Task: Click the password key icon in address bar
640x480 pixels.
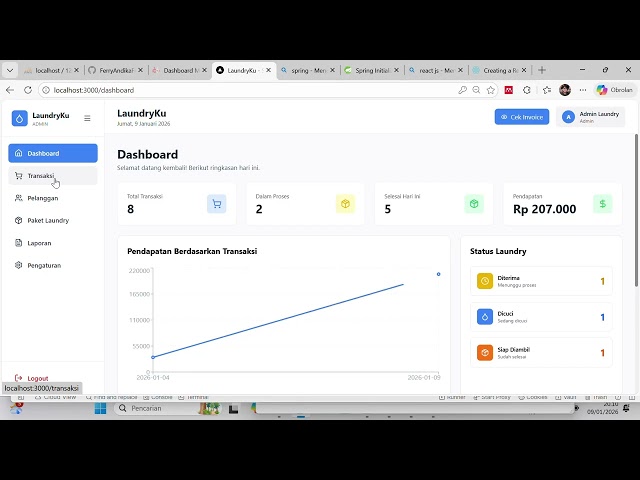Action: click(462, 90)
